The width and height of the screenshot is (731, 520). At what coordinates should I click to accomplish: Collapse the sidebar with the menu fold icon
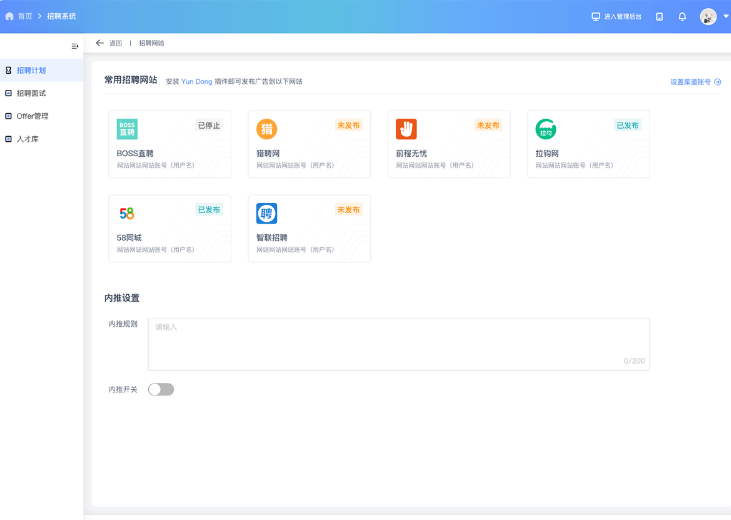point(75,46)
